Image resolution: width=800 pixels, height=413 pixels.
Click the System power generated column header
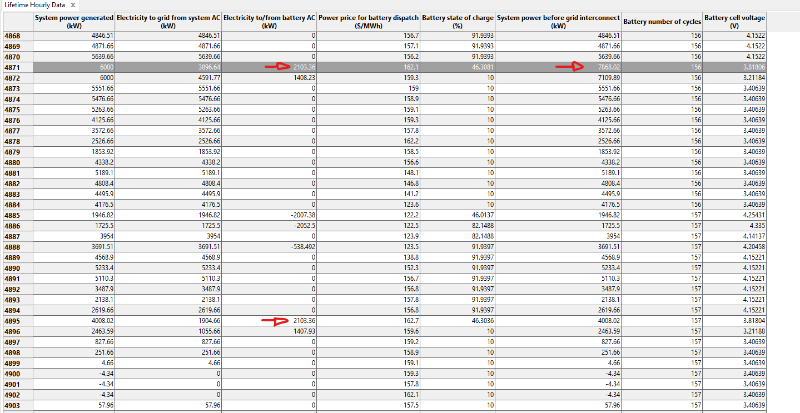(x=73, y=22)
